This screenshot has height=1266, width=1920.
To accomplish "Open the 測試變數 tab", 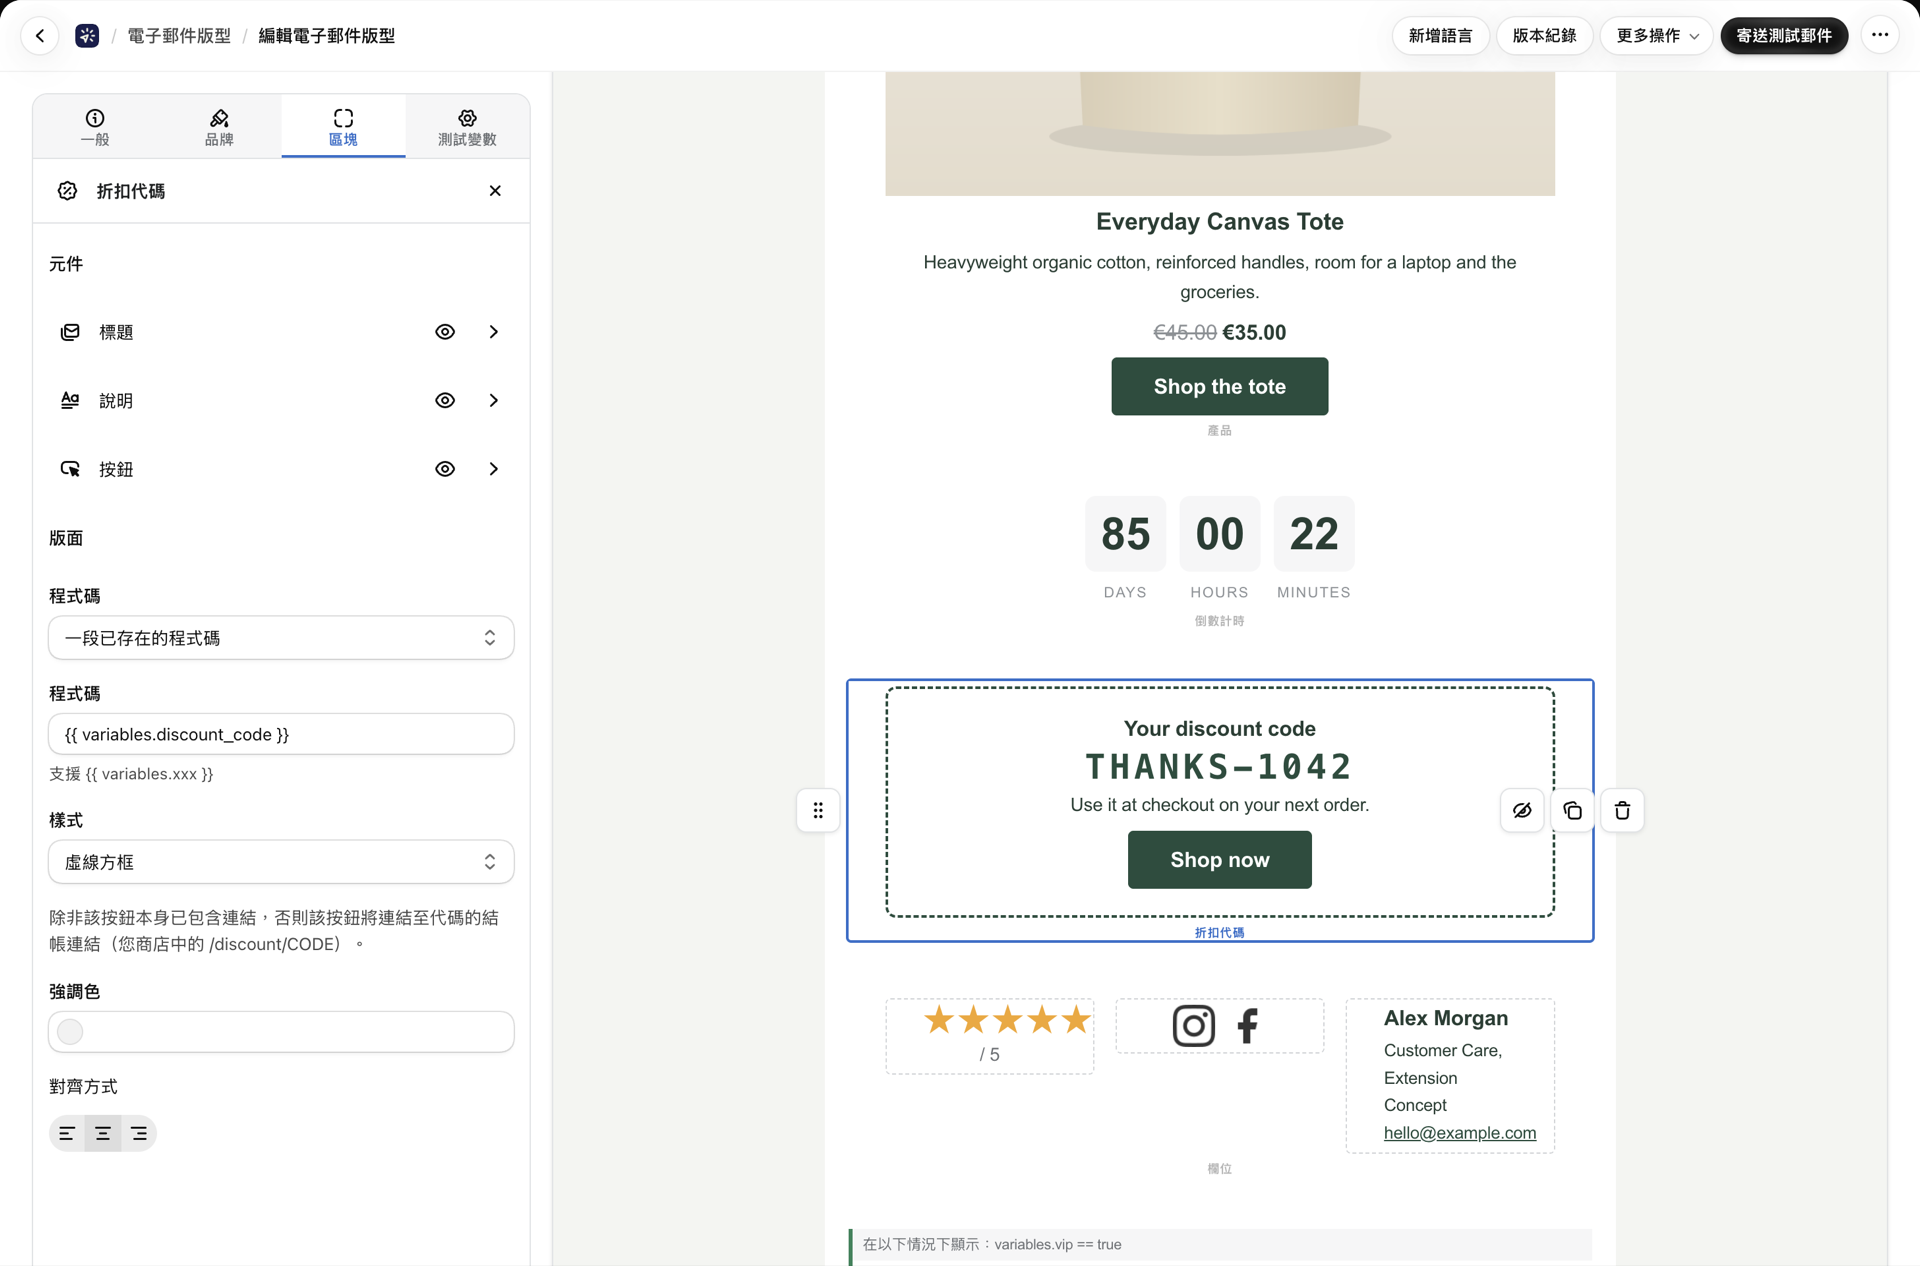I will coord(467,127).
